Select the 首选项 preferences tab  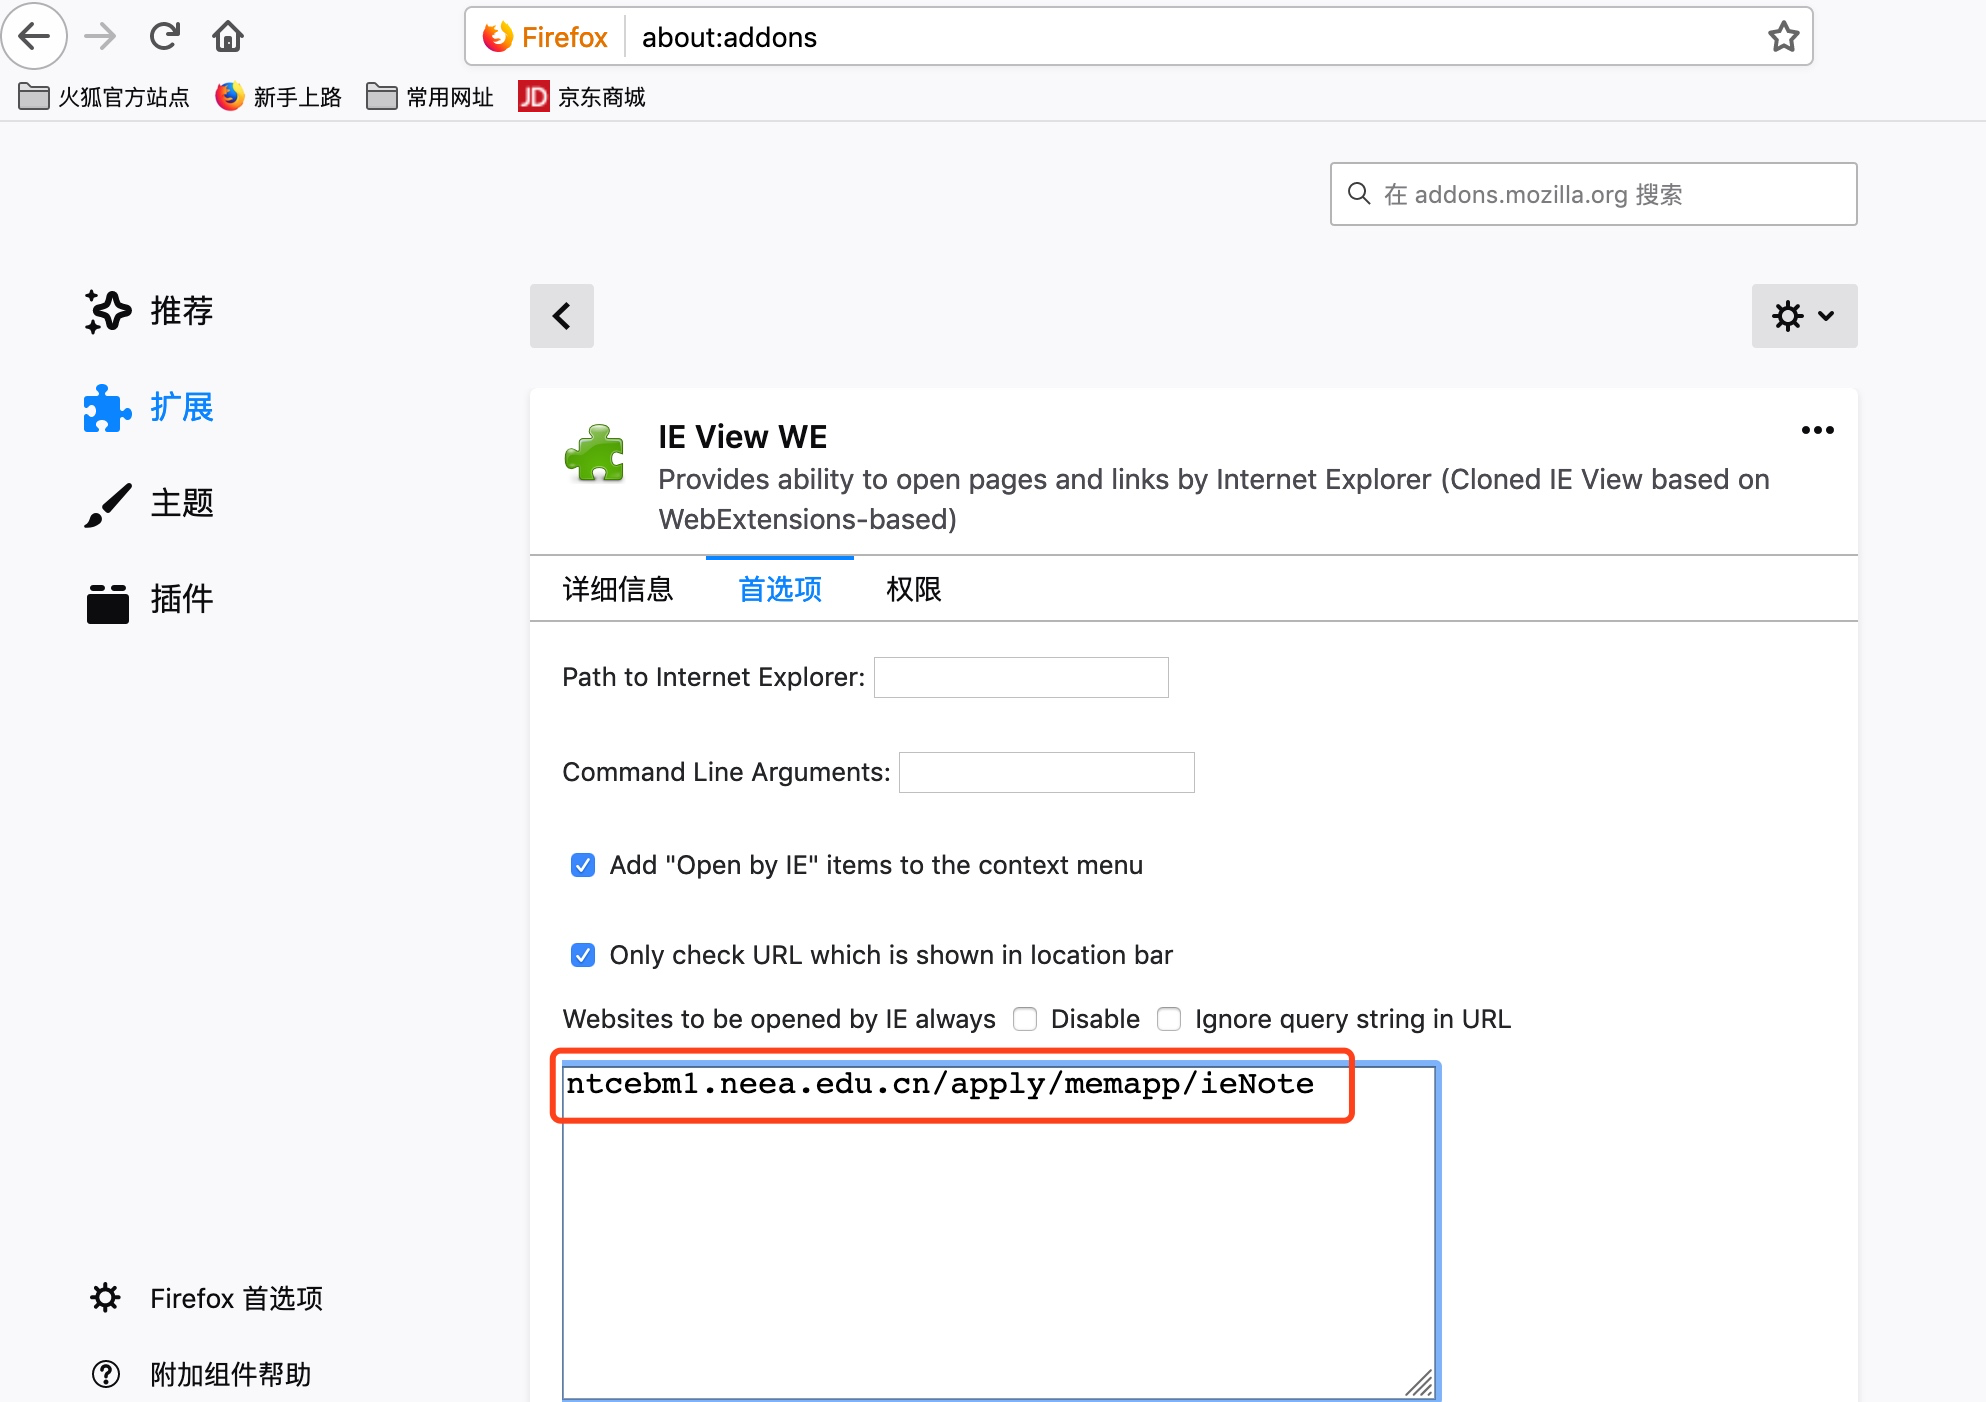click(780, 589)
